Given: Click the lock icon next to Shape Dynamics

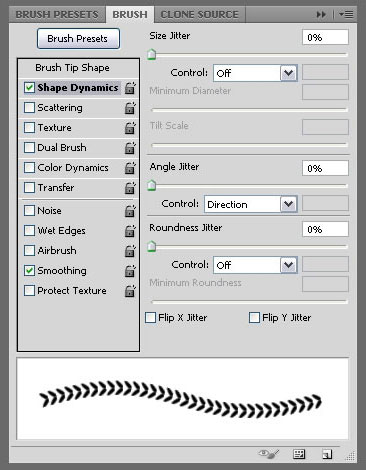Looking at the screenshot, I should click(130, 88).
